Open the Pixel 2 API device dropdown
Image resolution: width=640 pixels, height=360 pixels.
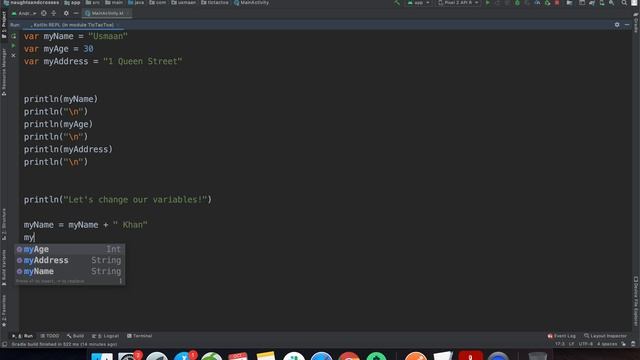click(x=458, y=3)
